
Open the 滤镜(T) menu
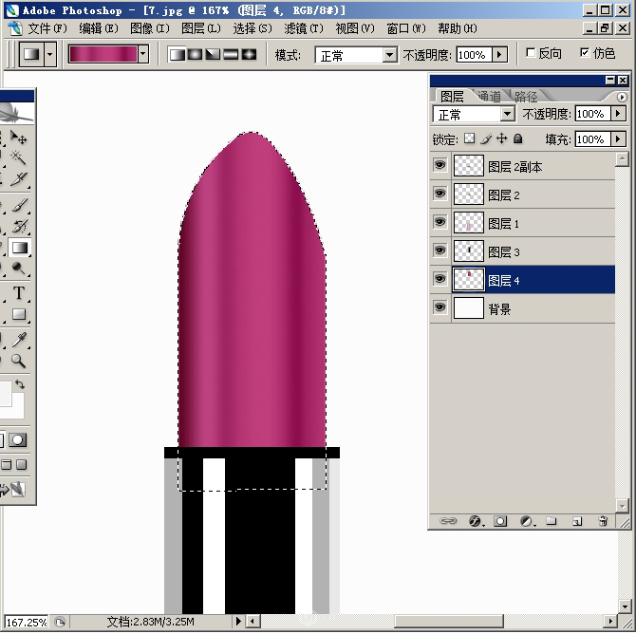pyautogui.click(x=303, y=28)
